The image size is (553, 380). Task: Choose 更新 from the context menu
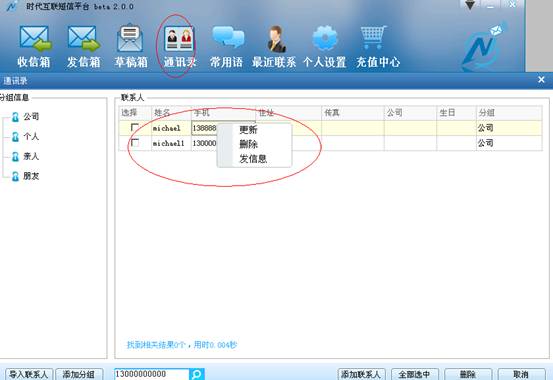pyautogui.click(x=248, y=129)
